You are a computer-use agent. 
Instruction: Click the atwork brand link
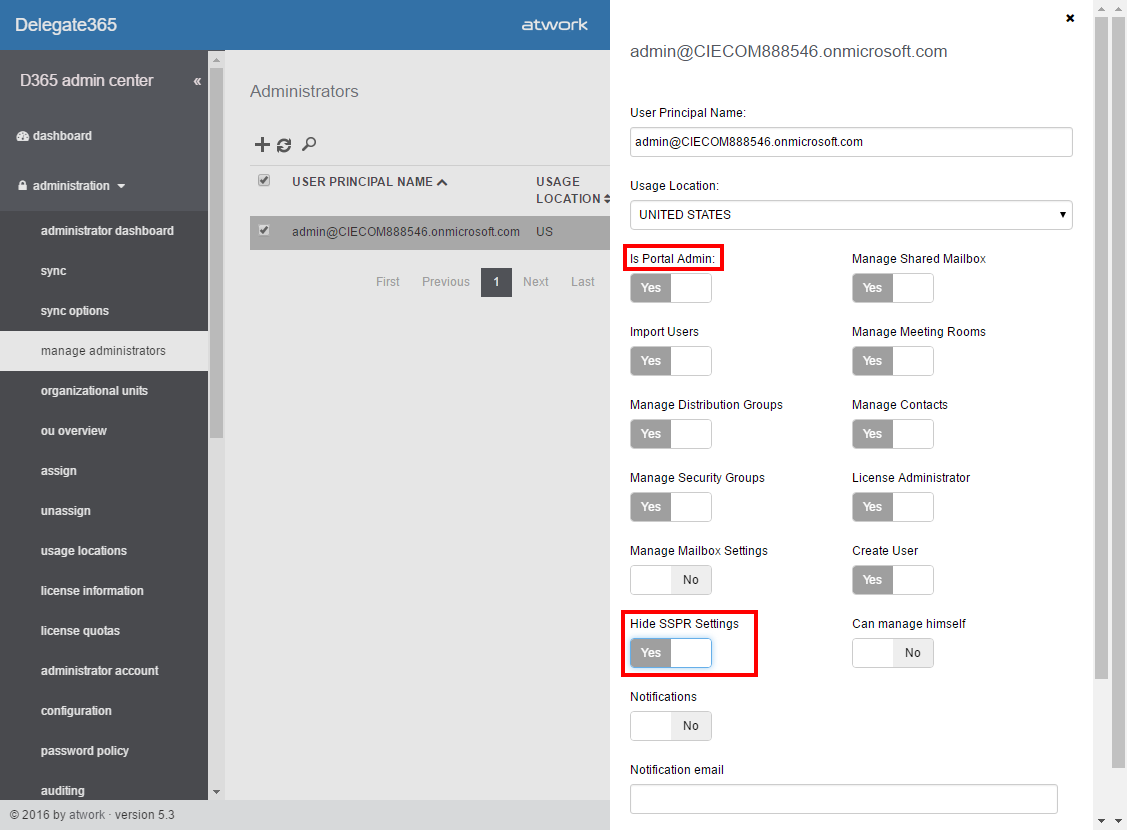pyautogui.click(x=554, y=25)
